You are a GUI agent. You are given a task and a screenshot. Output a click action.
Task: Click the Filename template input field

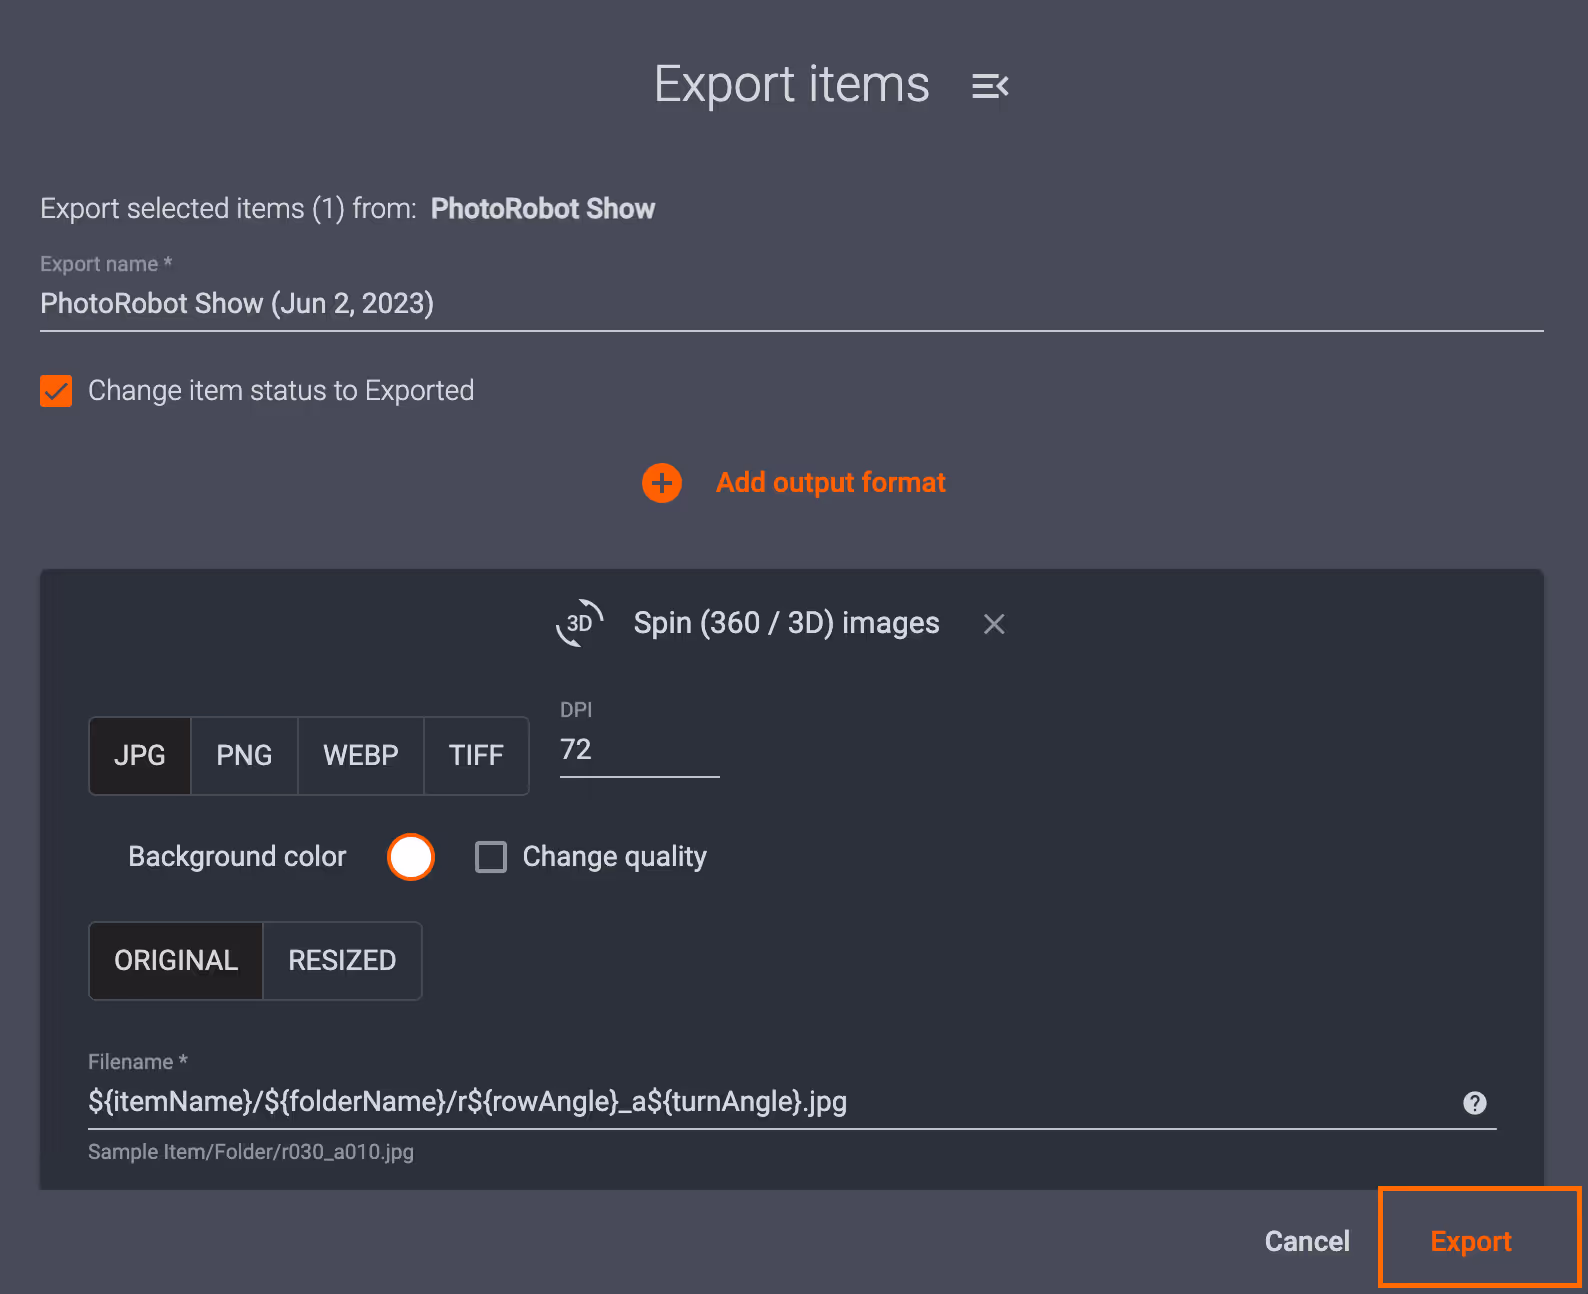770,1102
